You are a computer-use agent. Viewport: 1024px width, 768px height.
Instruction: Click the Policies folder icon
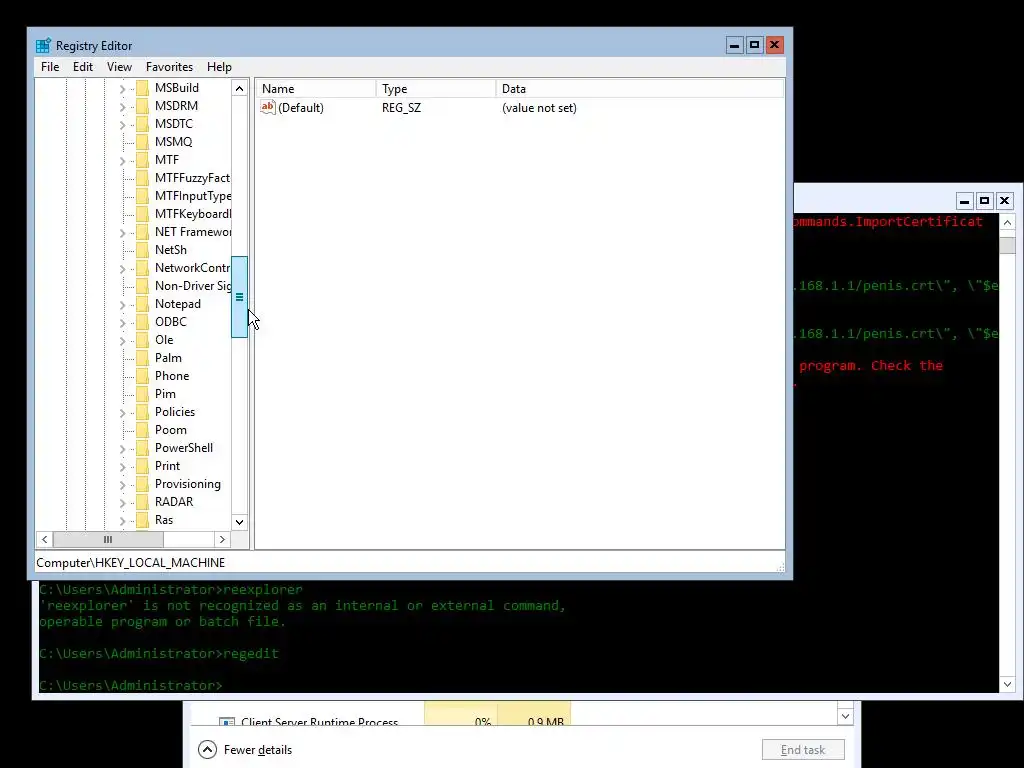[142, 412]
